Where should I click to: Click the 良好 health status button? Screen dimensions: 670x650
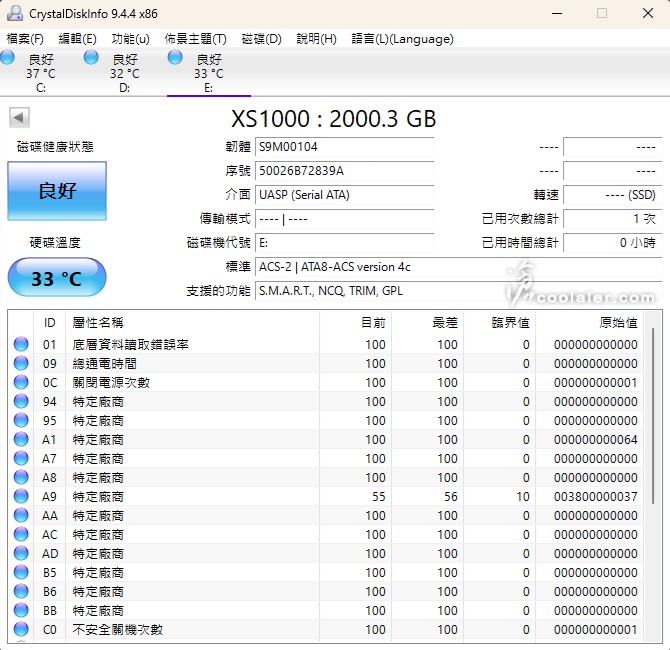coord(57,191)
